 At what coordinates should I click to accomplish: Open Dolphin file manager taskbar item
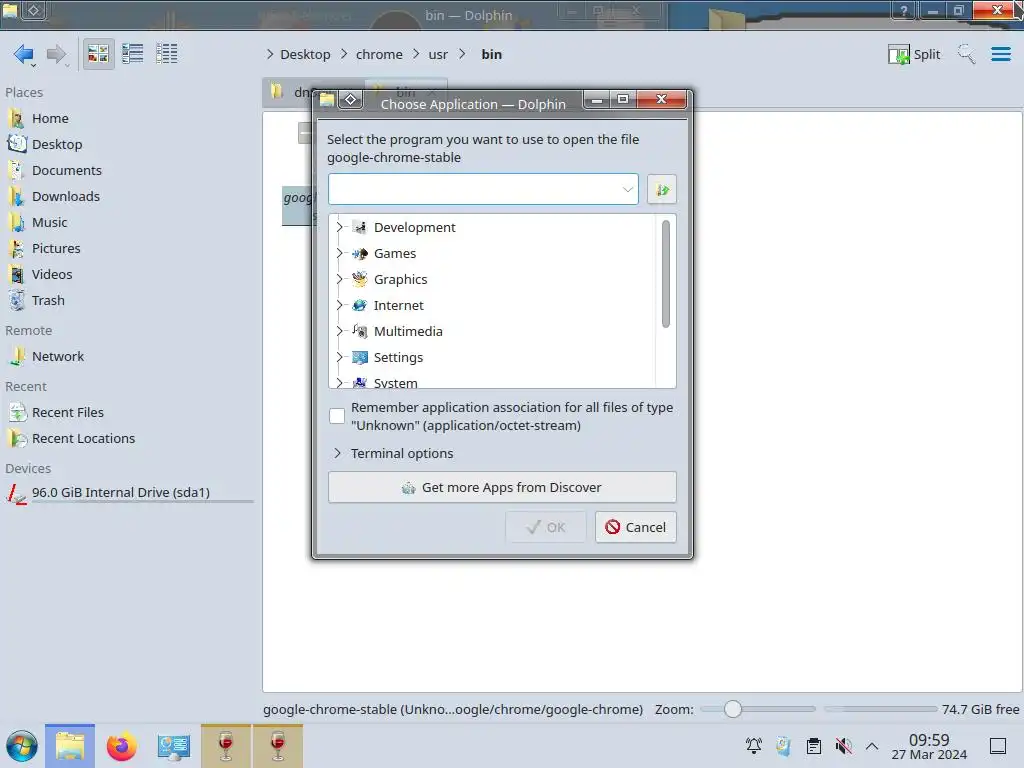click(70, 746)
